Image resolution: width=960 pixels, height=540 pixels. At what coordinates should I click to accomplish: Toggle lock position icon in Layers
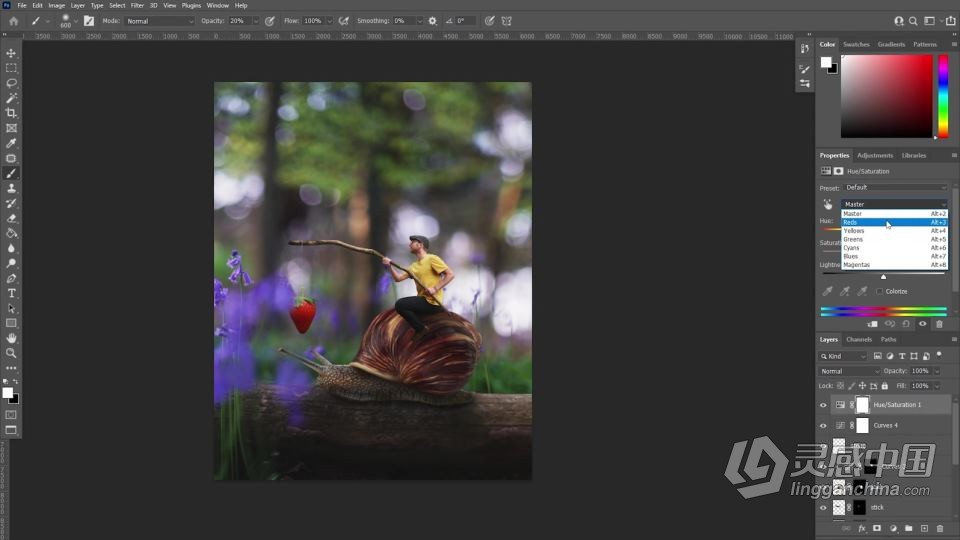862,386
